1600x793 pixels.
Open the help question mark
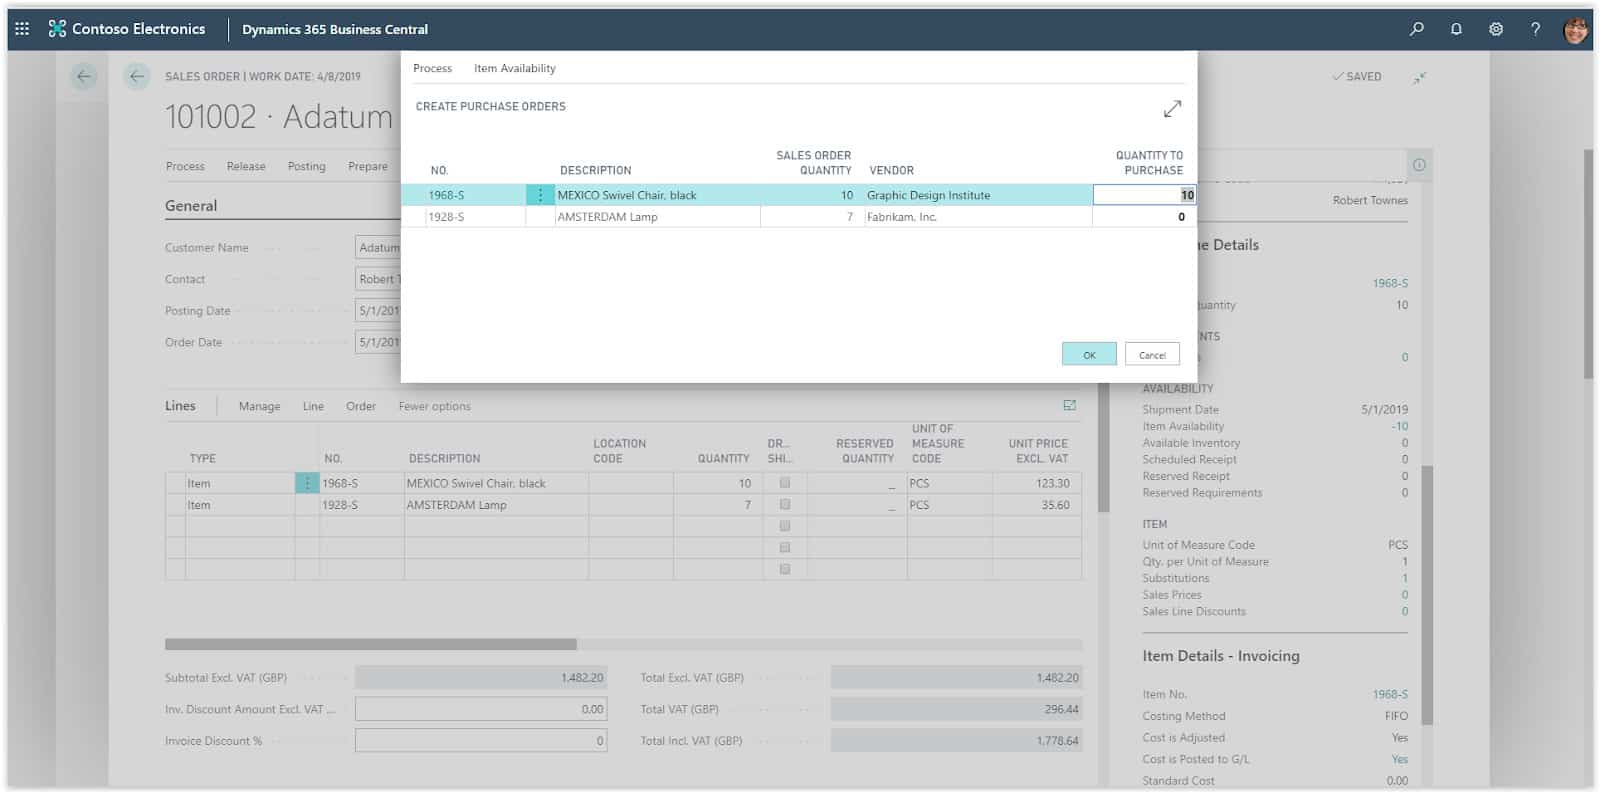[1535, 29]
